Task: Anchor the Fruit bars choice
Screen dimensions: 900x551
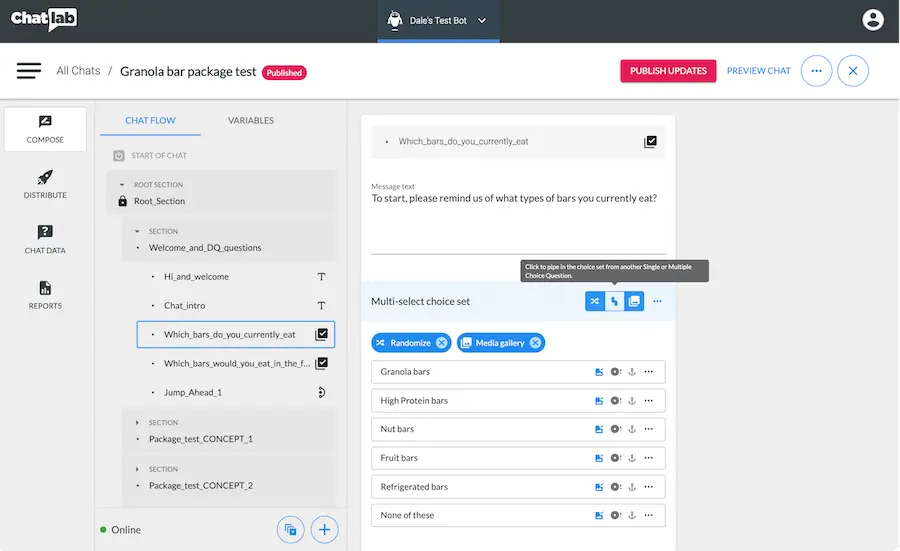Action: click(x=632, y=458)
